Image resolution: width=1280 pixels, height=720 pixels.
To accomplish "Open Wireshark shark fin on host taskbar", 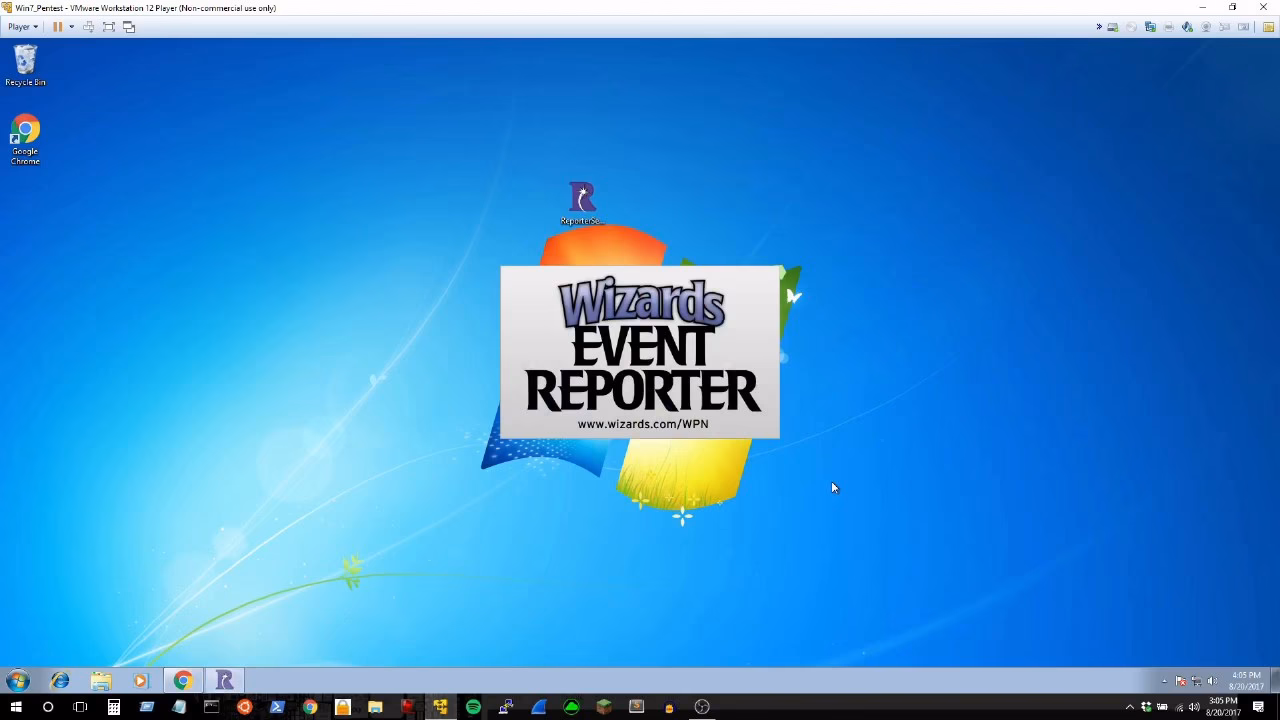I will [x=538, y=707].
